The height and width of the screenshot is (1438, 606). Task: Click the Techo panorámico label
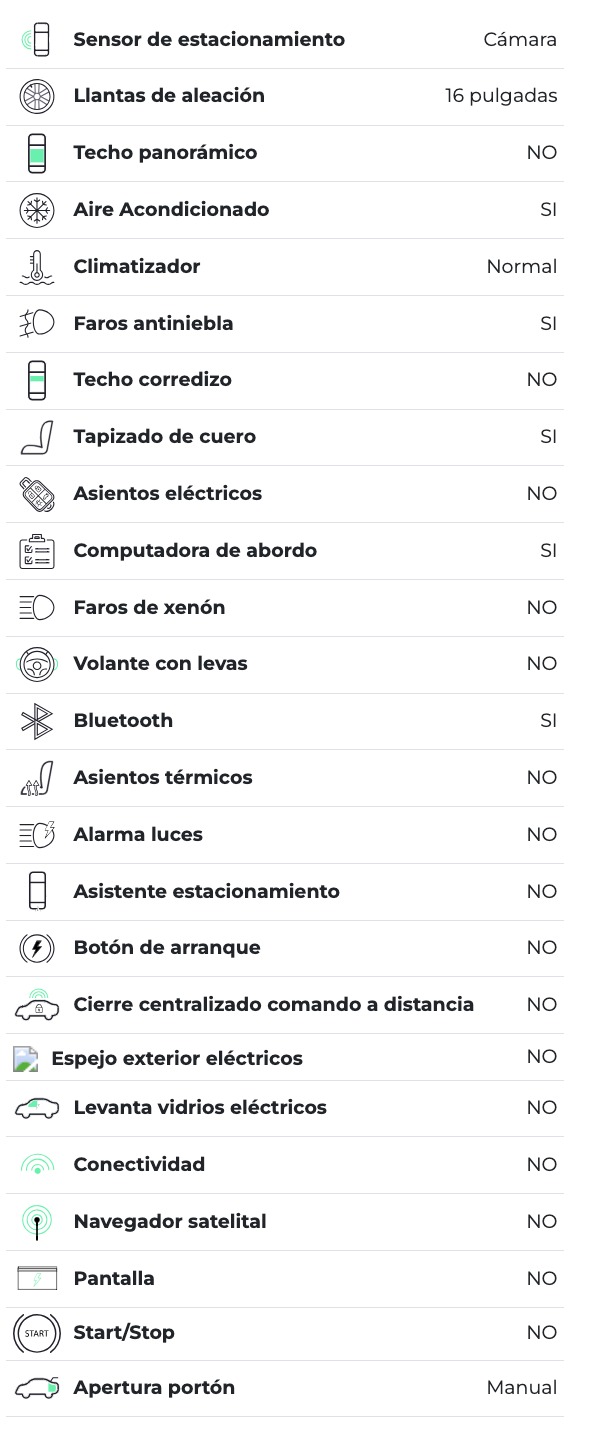[165, 153]
